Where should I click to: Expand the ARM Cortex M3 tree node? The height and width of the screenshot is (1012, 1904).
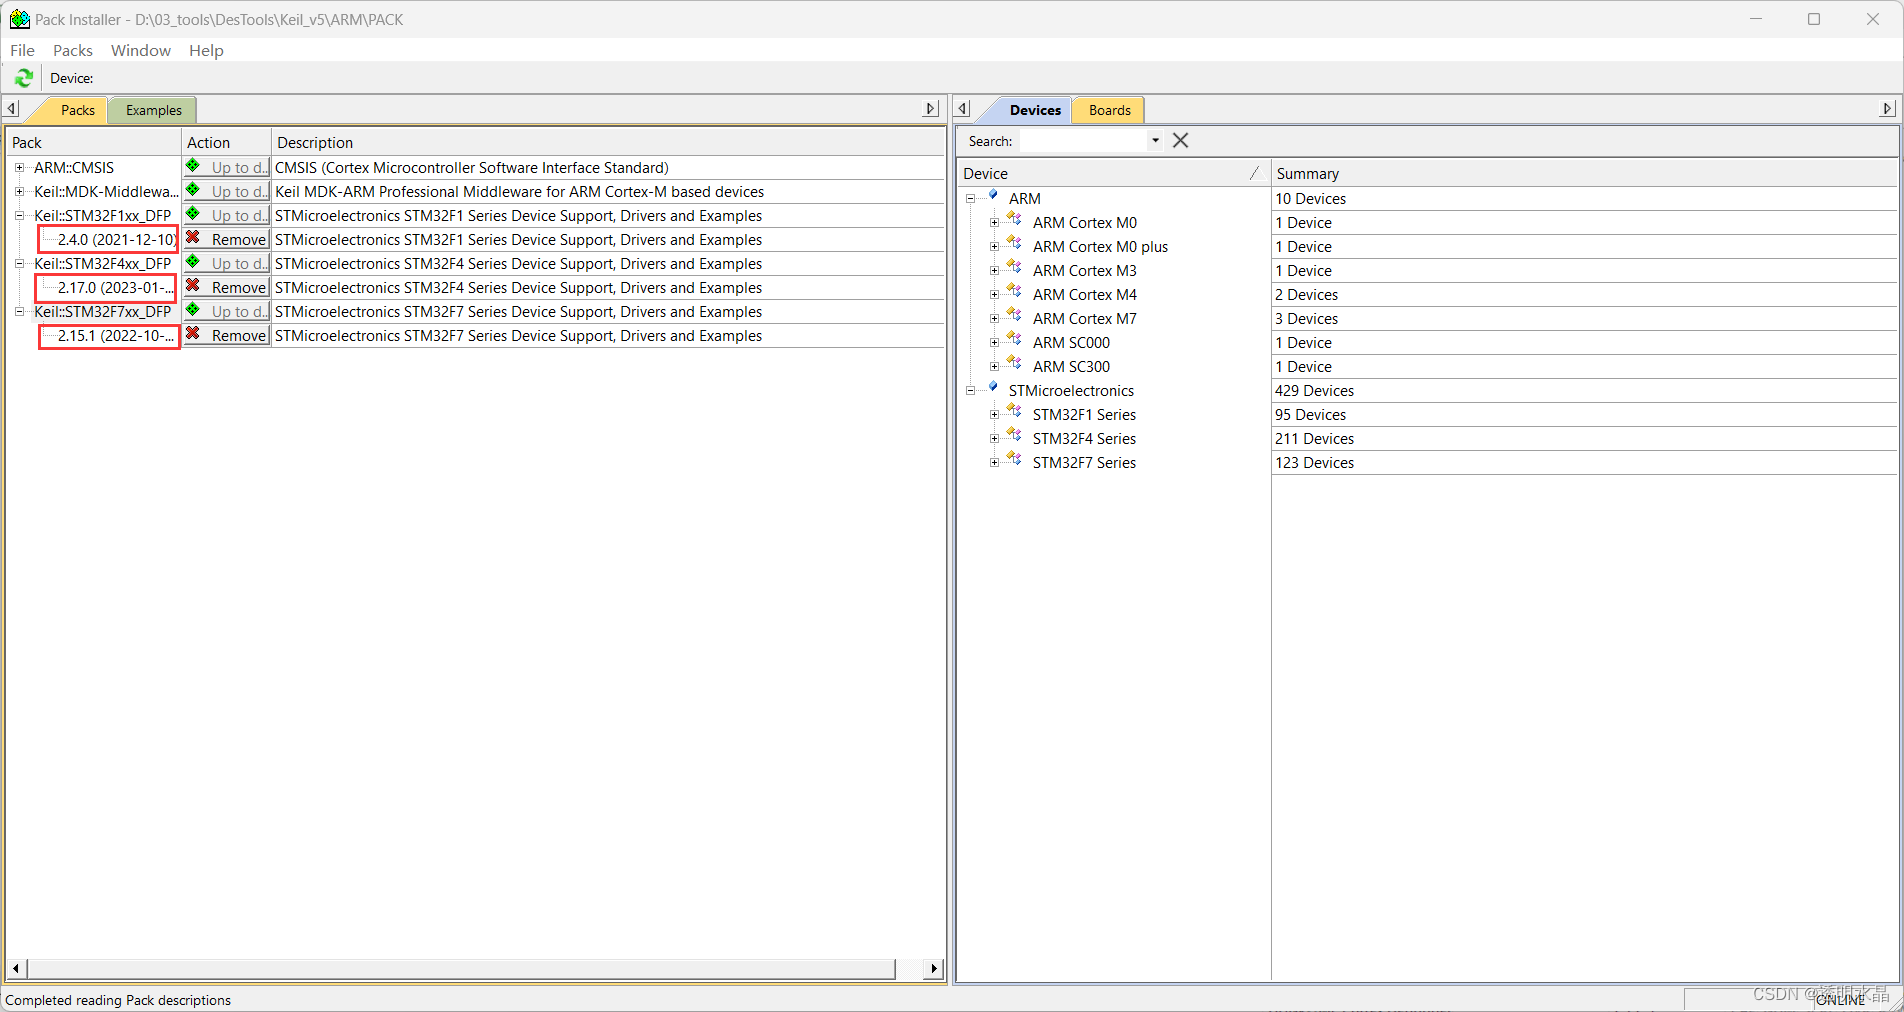tap(994, 270)
